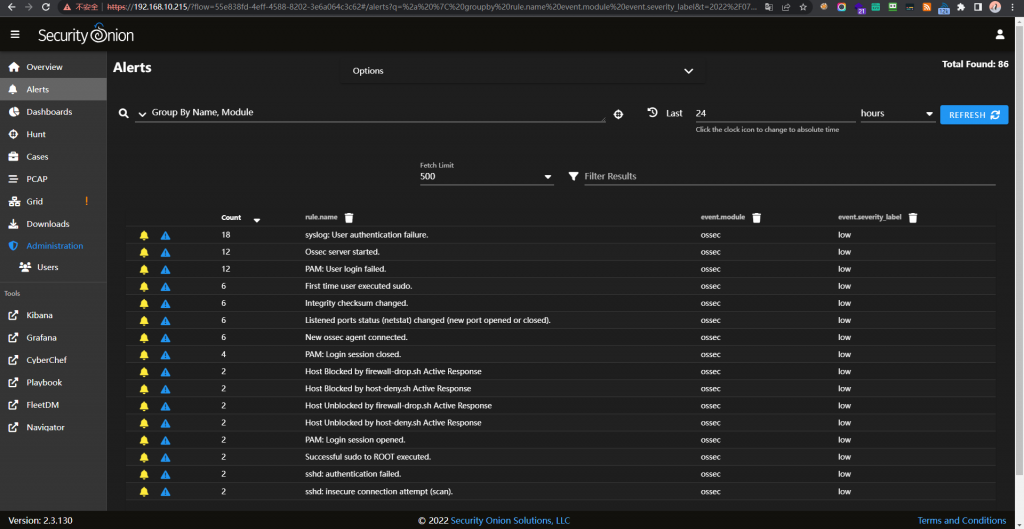Open the hamburger navigation menu

tap(15, 35)
